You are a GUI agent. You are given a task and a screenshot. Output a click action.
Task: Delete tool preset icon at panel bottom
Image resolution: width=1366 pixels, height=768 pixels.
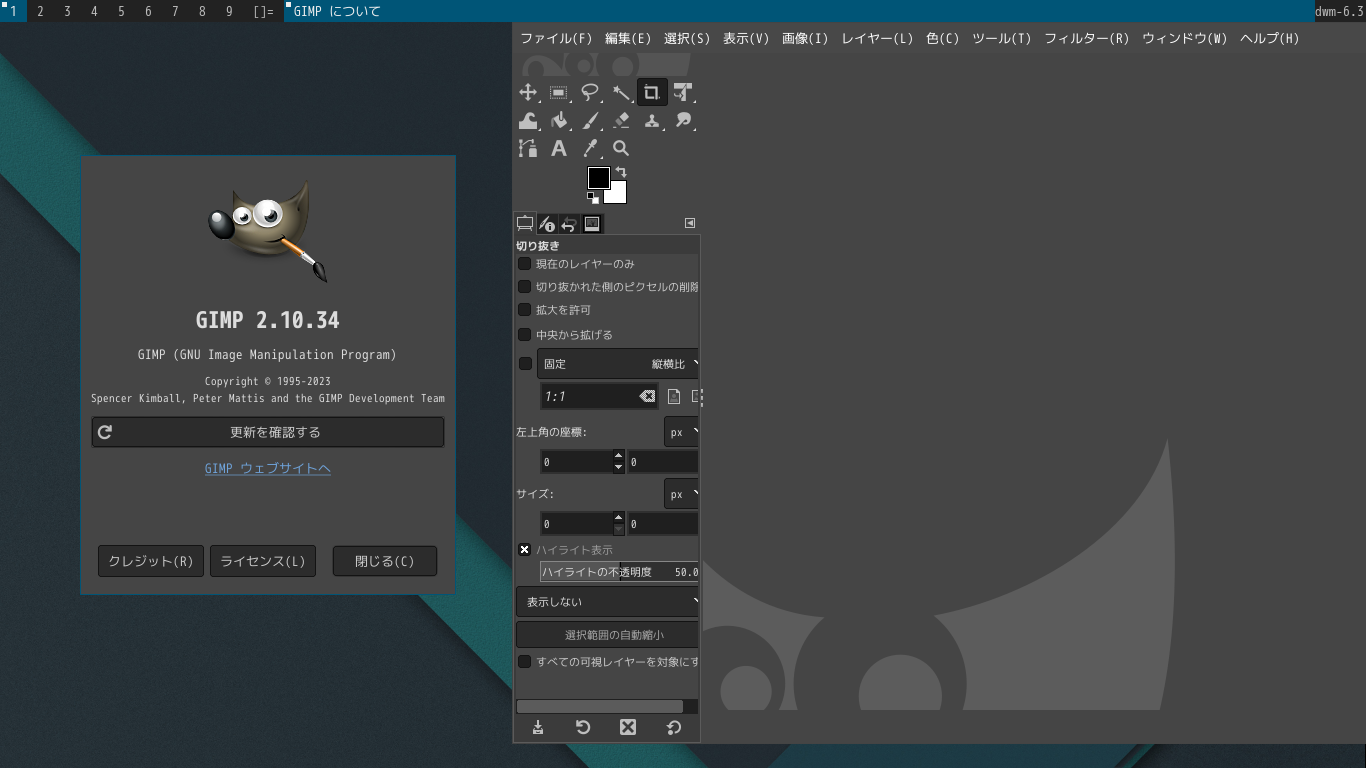628,727
